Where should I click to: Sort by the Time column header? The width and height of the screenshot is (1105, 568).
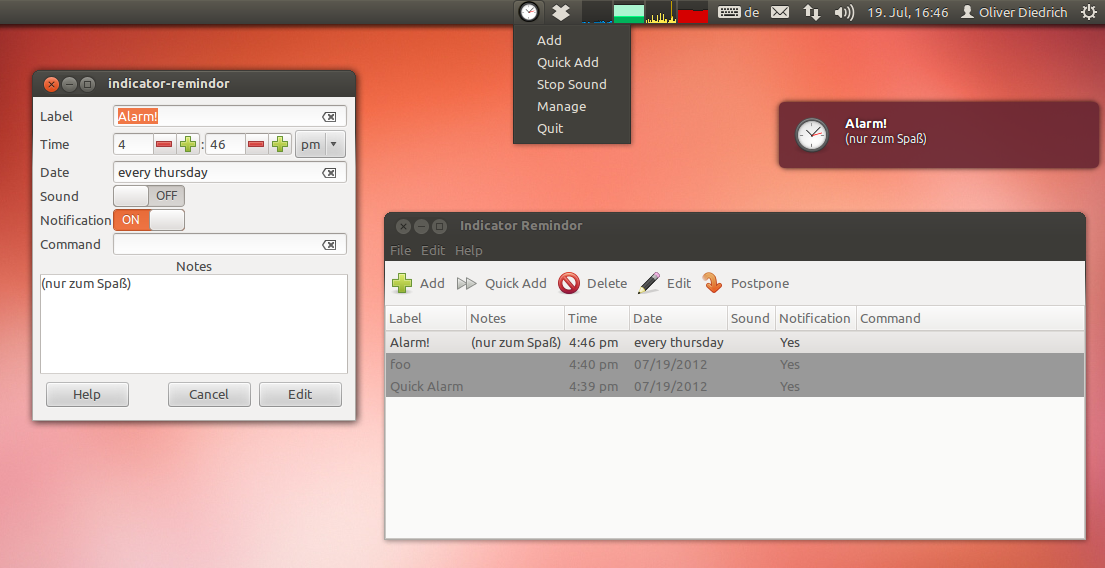point(597,319)
